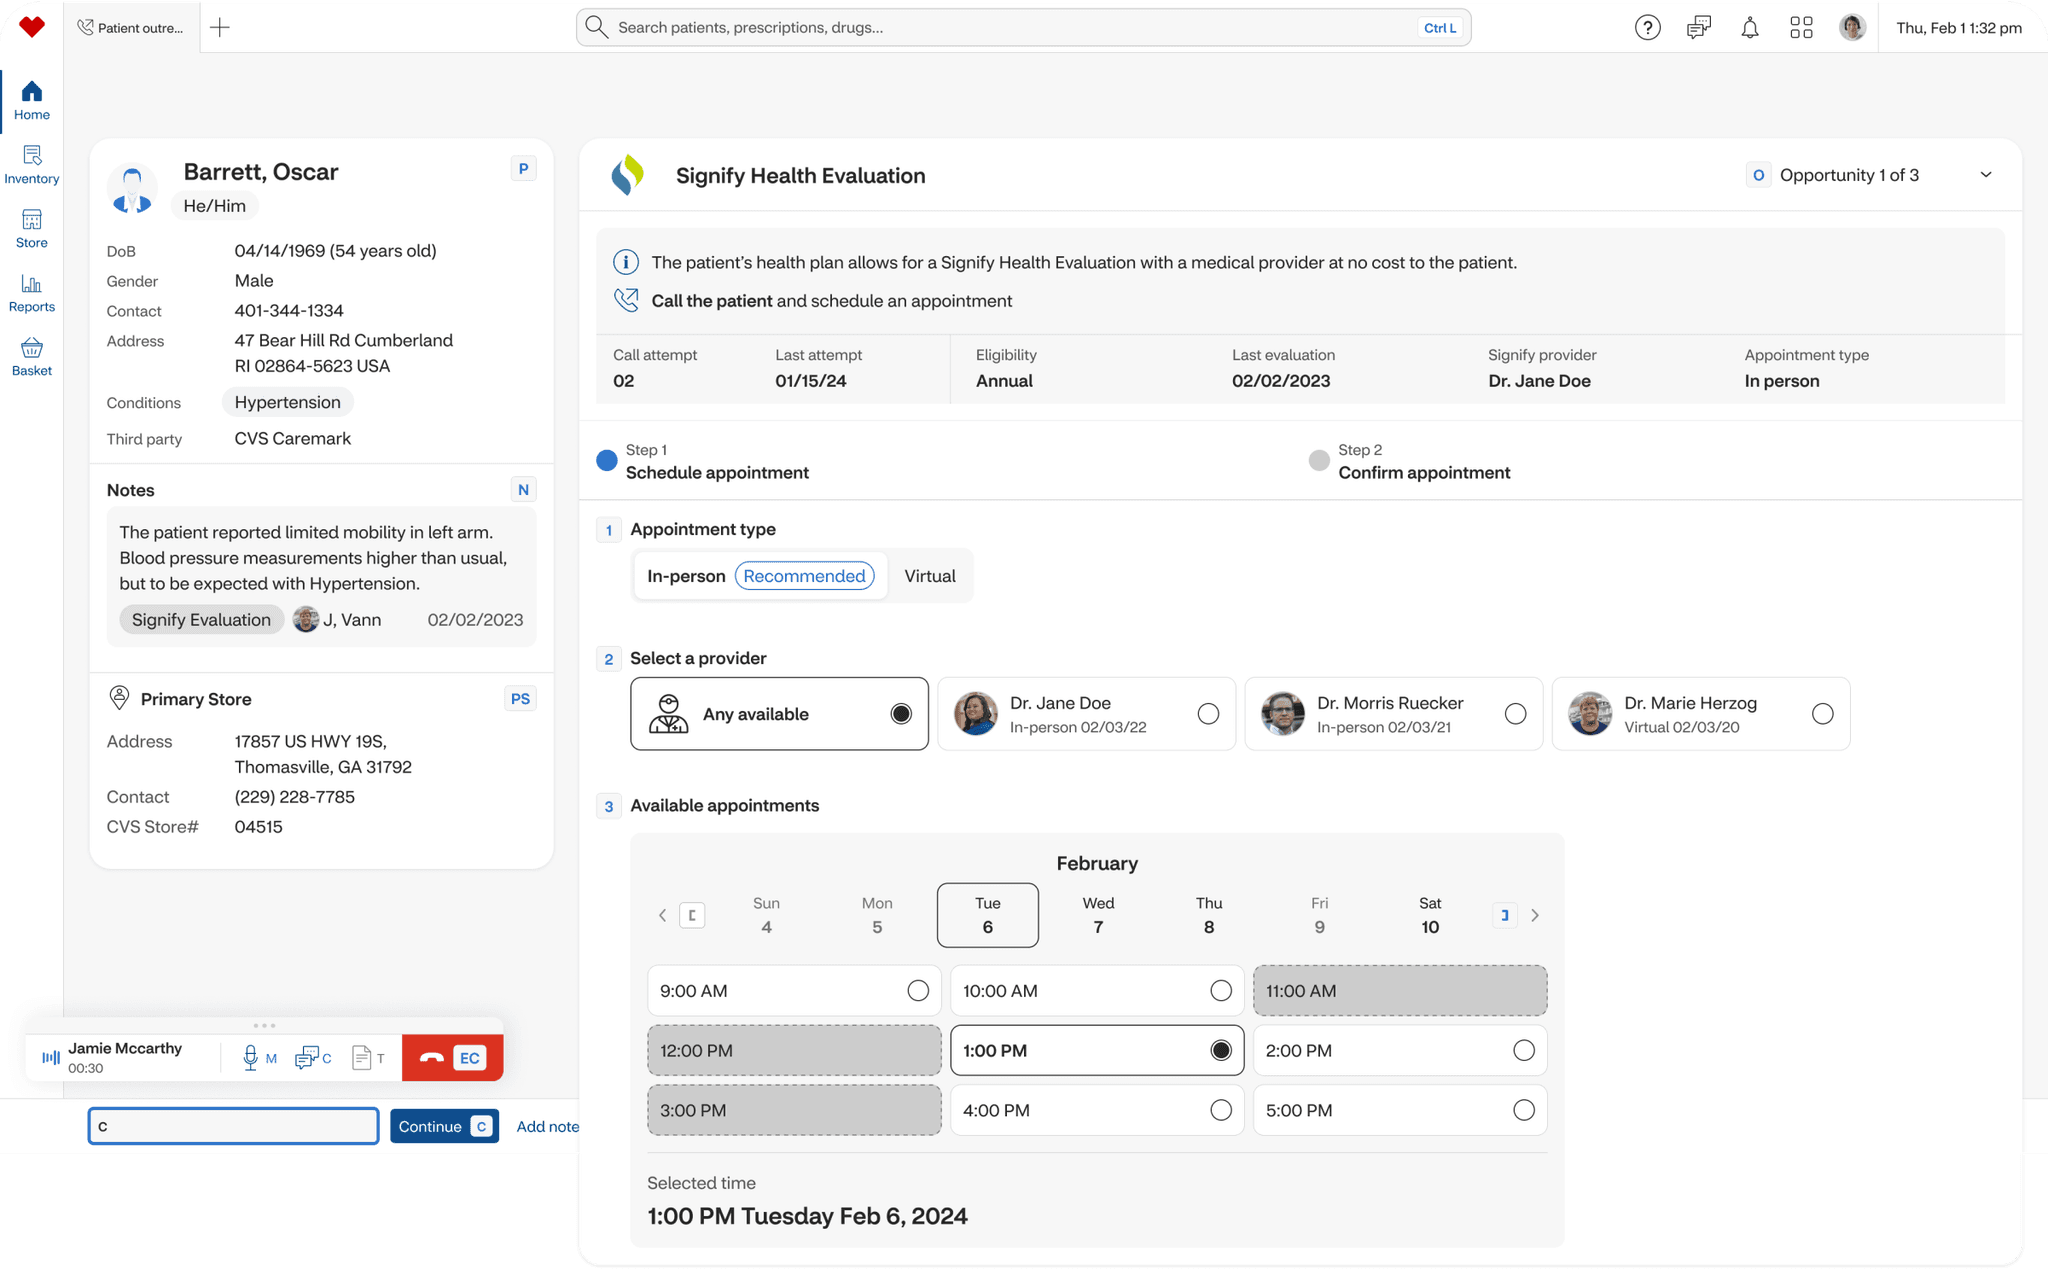Go to next week in calendar
Image resolution: width=2048 pixels, height=1270 pixels.
point(1535,916)
